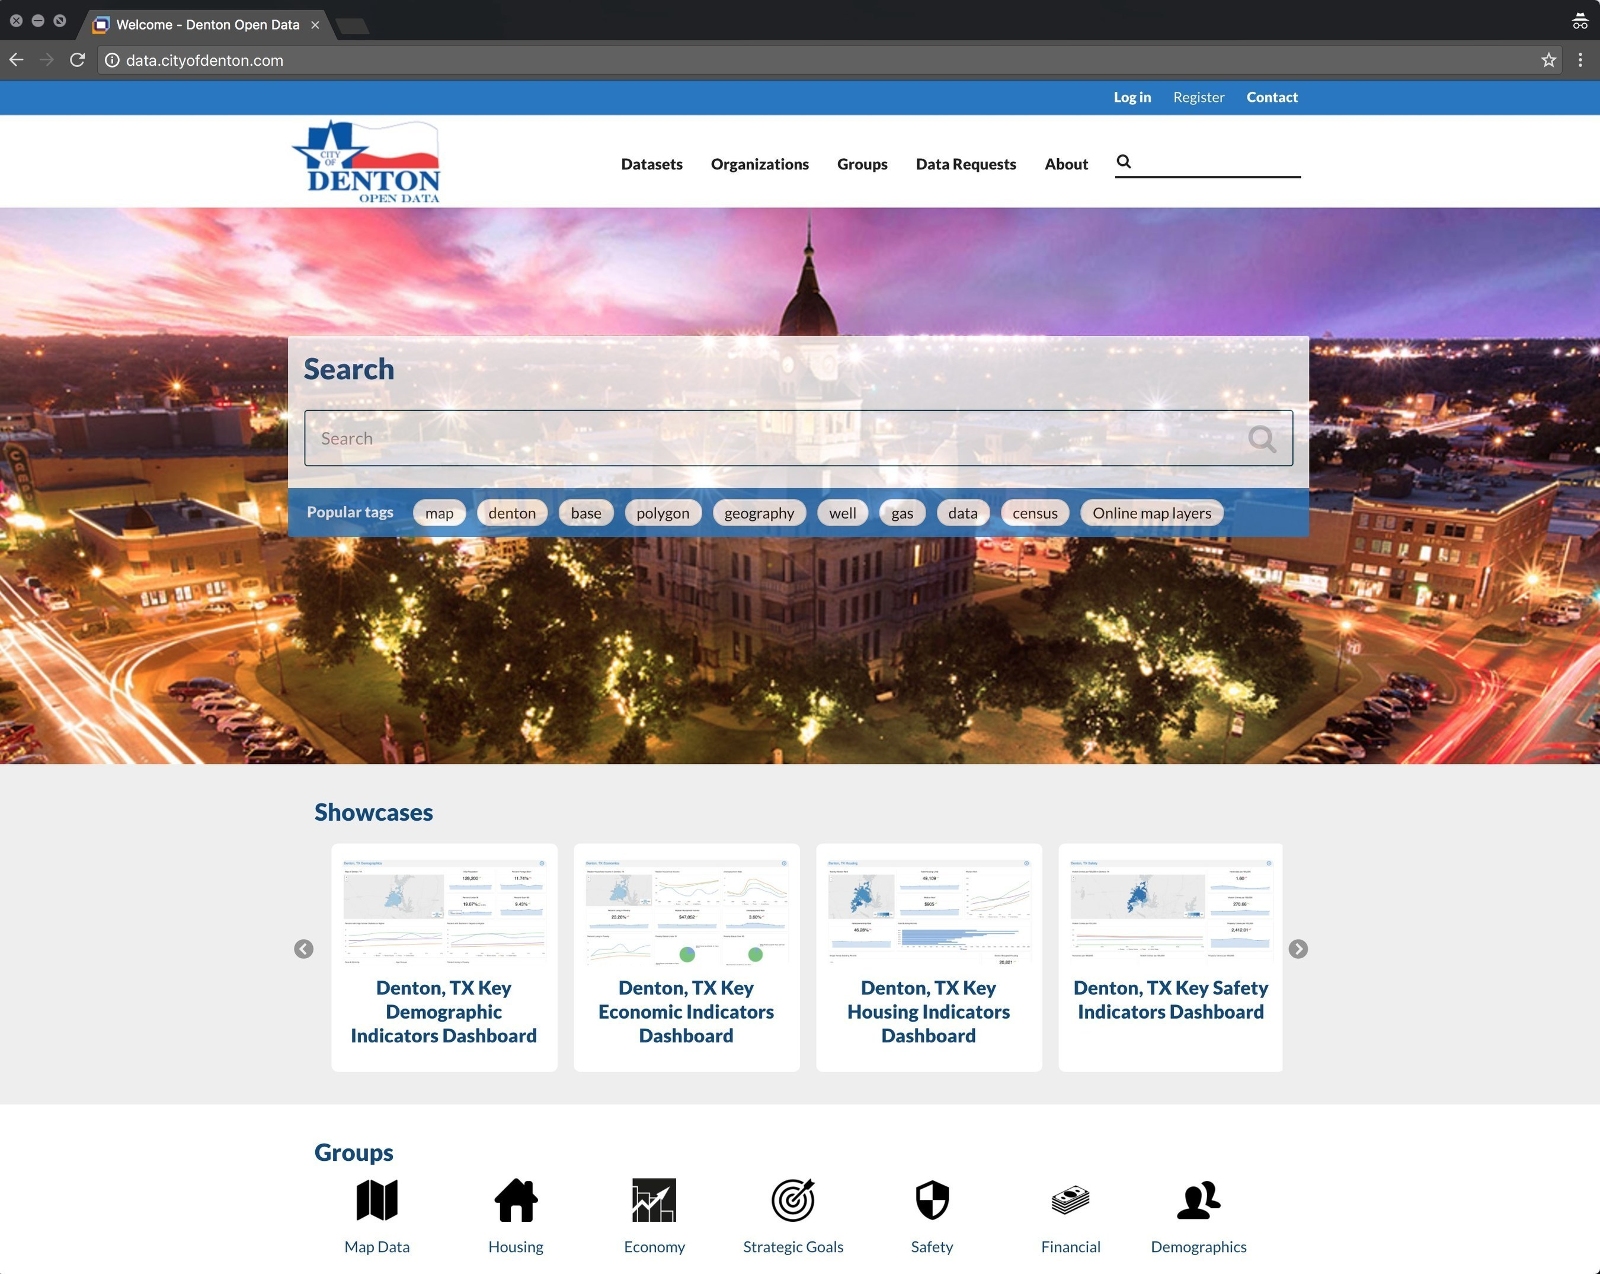Click the Log in link
1600x1274 pixels.
pyautogui.click(x=1131, y=97)
